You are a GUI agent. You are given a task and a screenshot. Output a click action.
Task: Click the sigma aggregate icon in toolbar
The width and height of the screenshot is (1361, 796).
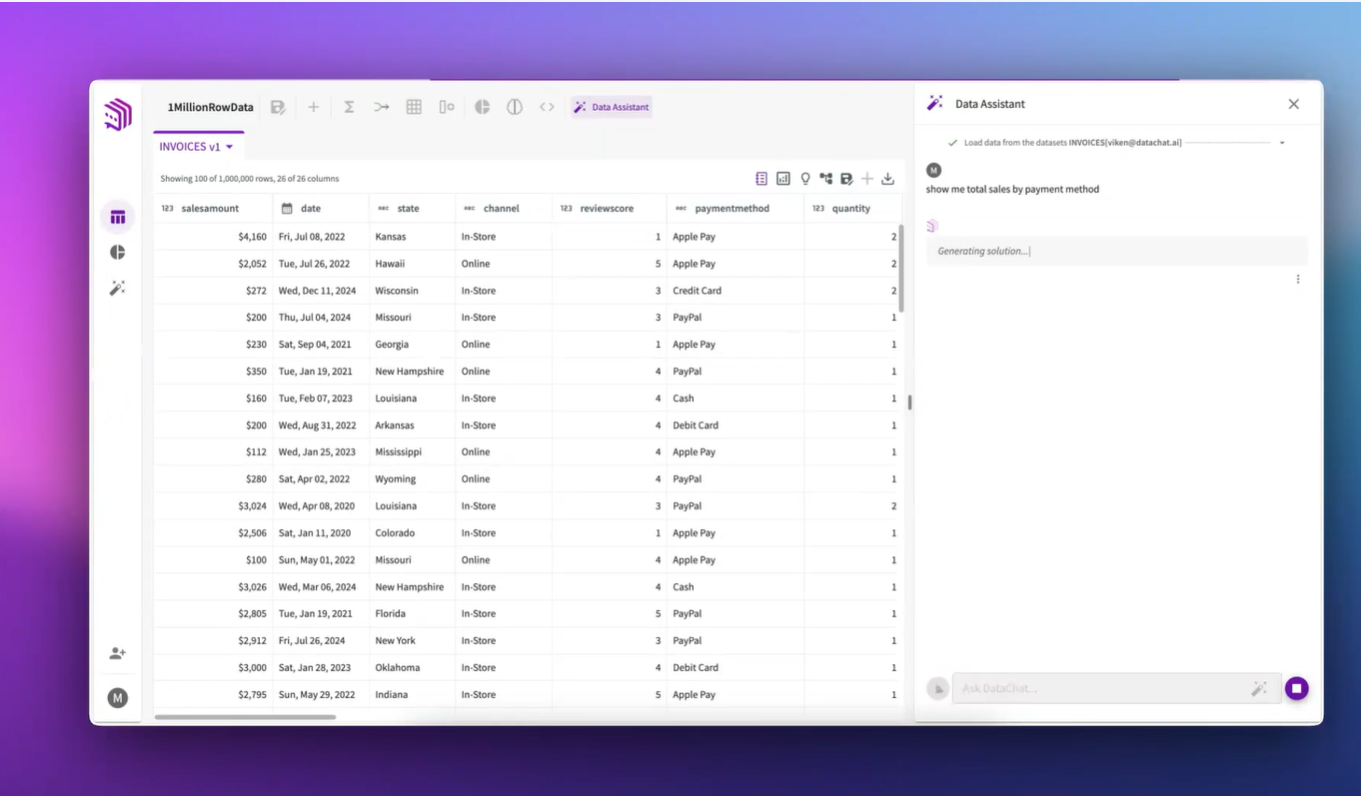pyautogui.click(x=349, y=107)
